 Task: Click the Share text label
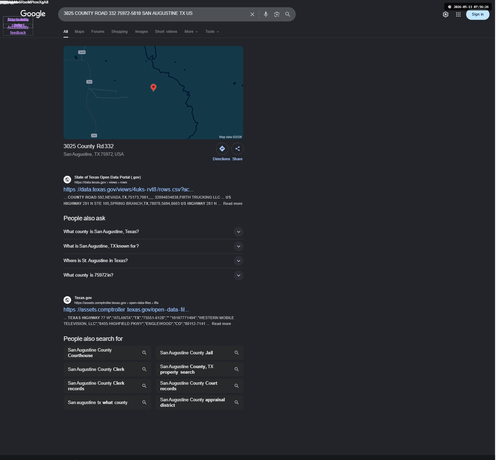point(237,159)
